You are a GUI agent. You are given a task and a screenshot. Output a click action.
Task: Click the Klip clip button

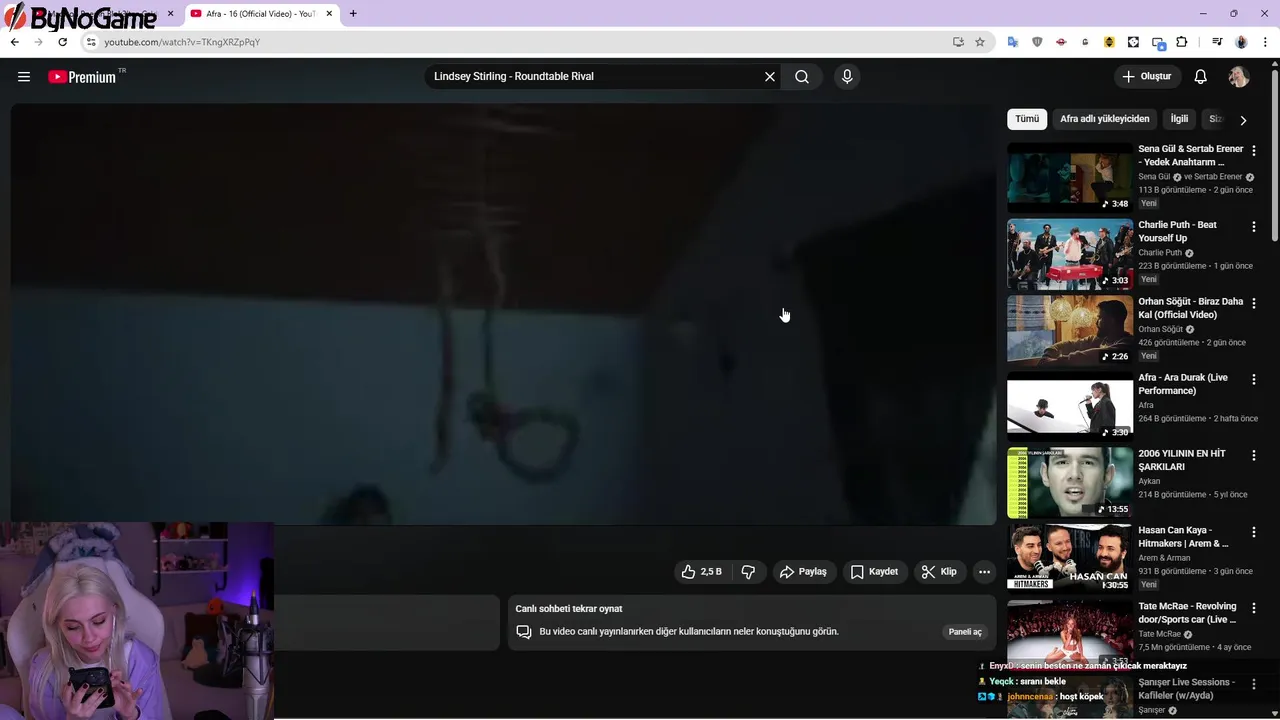[939, 572]
